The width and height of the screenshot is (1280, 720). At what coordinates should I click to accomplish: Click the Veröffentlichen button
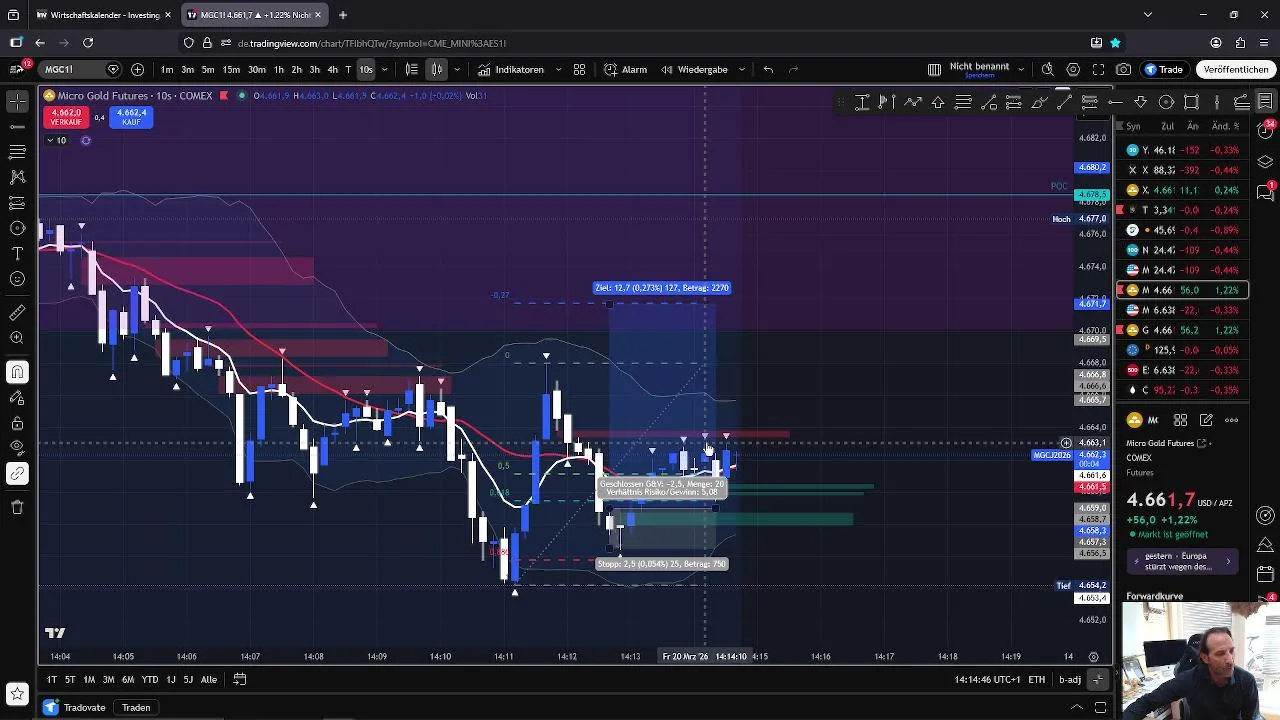(1236, 69)
